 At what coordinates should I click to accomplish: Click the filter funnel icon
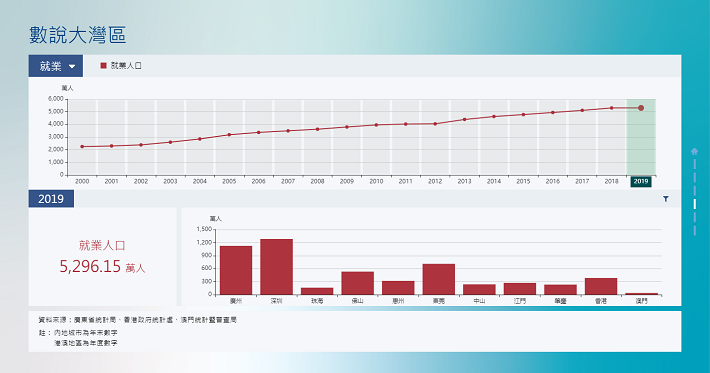tap(666, 199)
